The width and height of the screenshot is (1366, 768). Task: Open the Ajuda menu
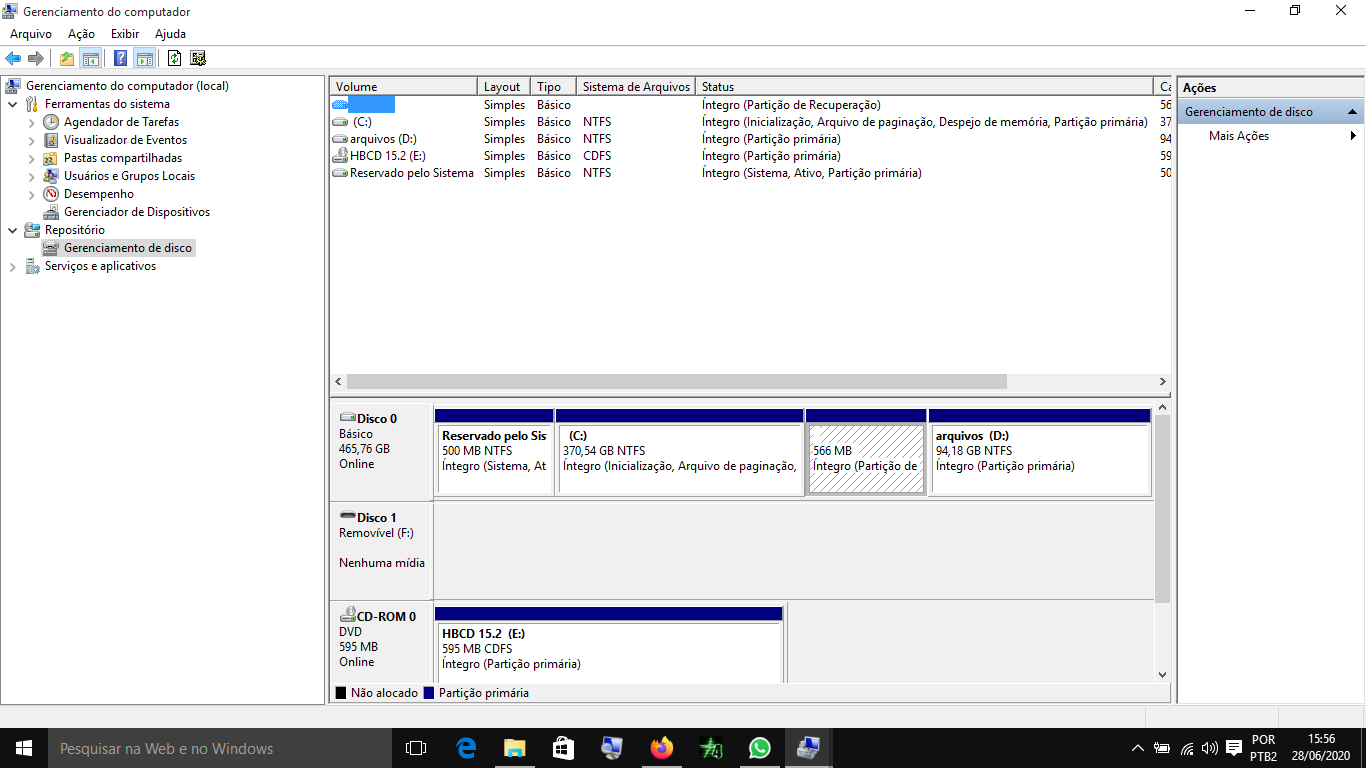171,34
